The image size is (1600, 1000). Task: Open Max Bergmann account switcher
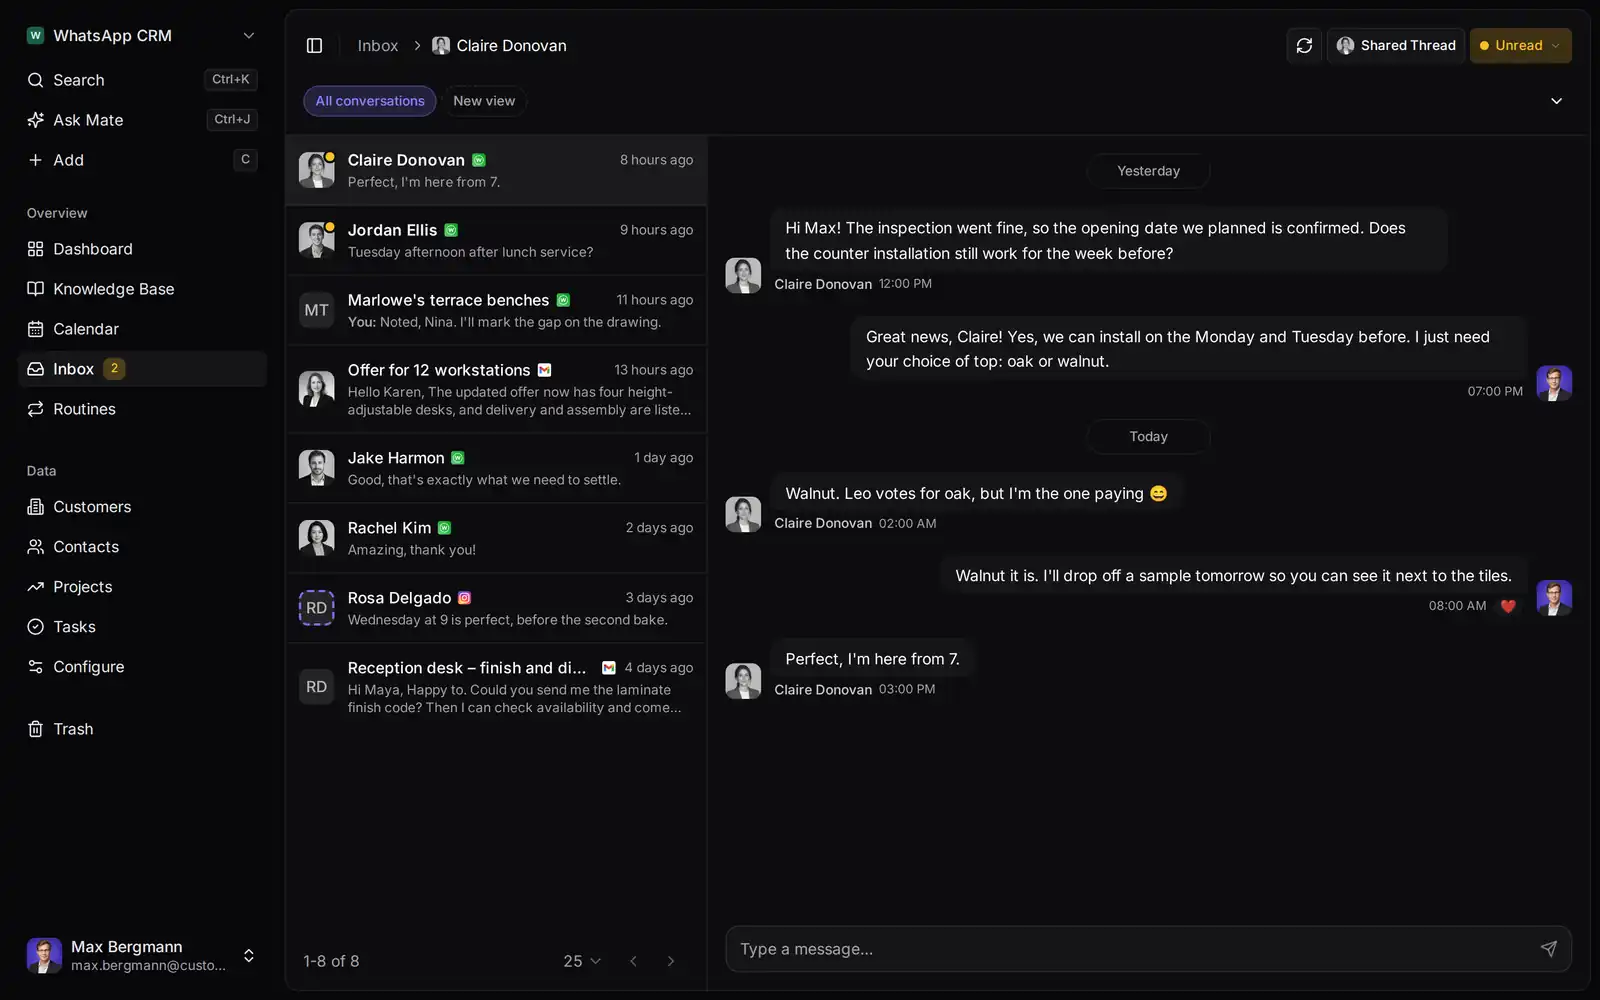pyautogui.click(x=142, y=956)
